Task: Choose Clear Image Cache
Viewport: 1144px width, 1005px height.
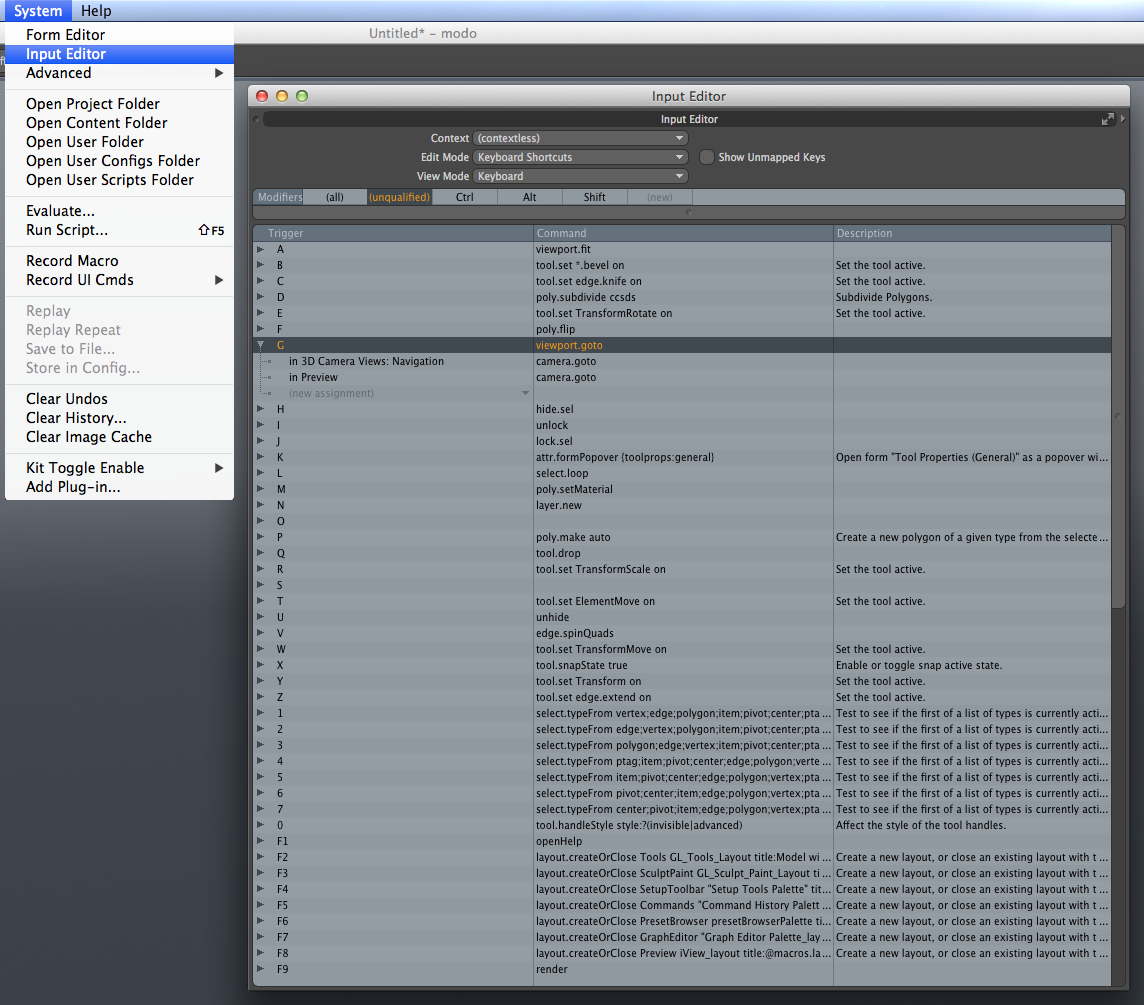Action: (120, 436)
